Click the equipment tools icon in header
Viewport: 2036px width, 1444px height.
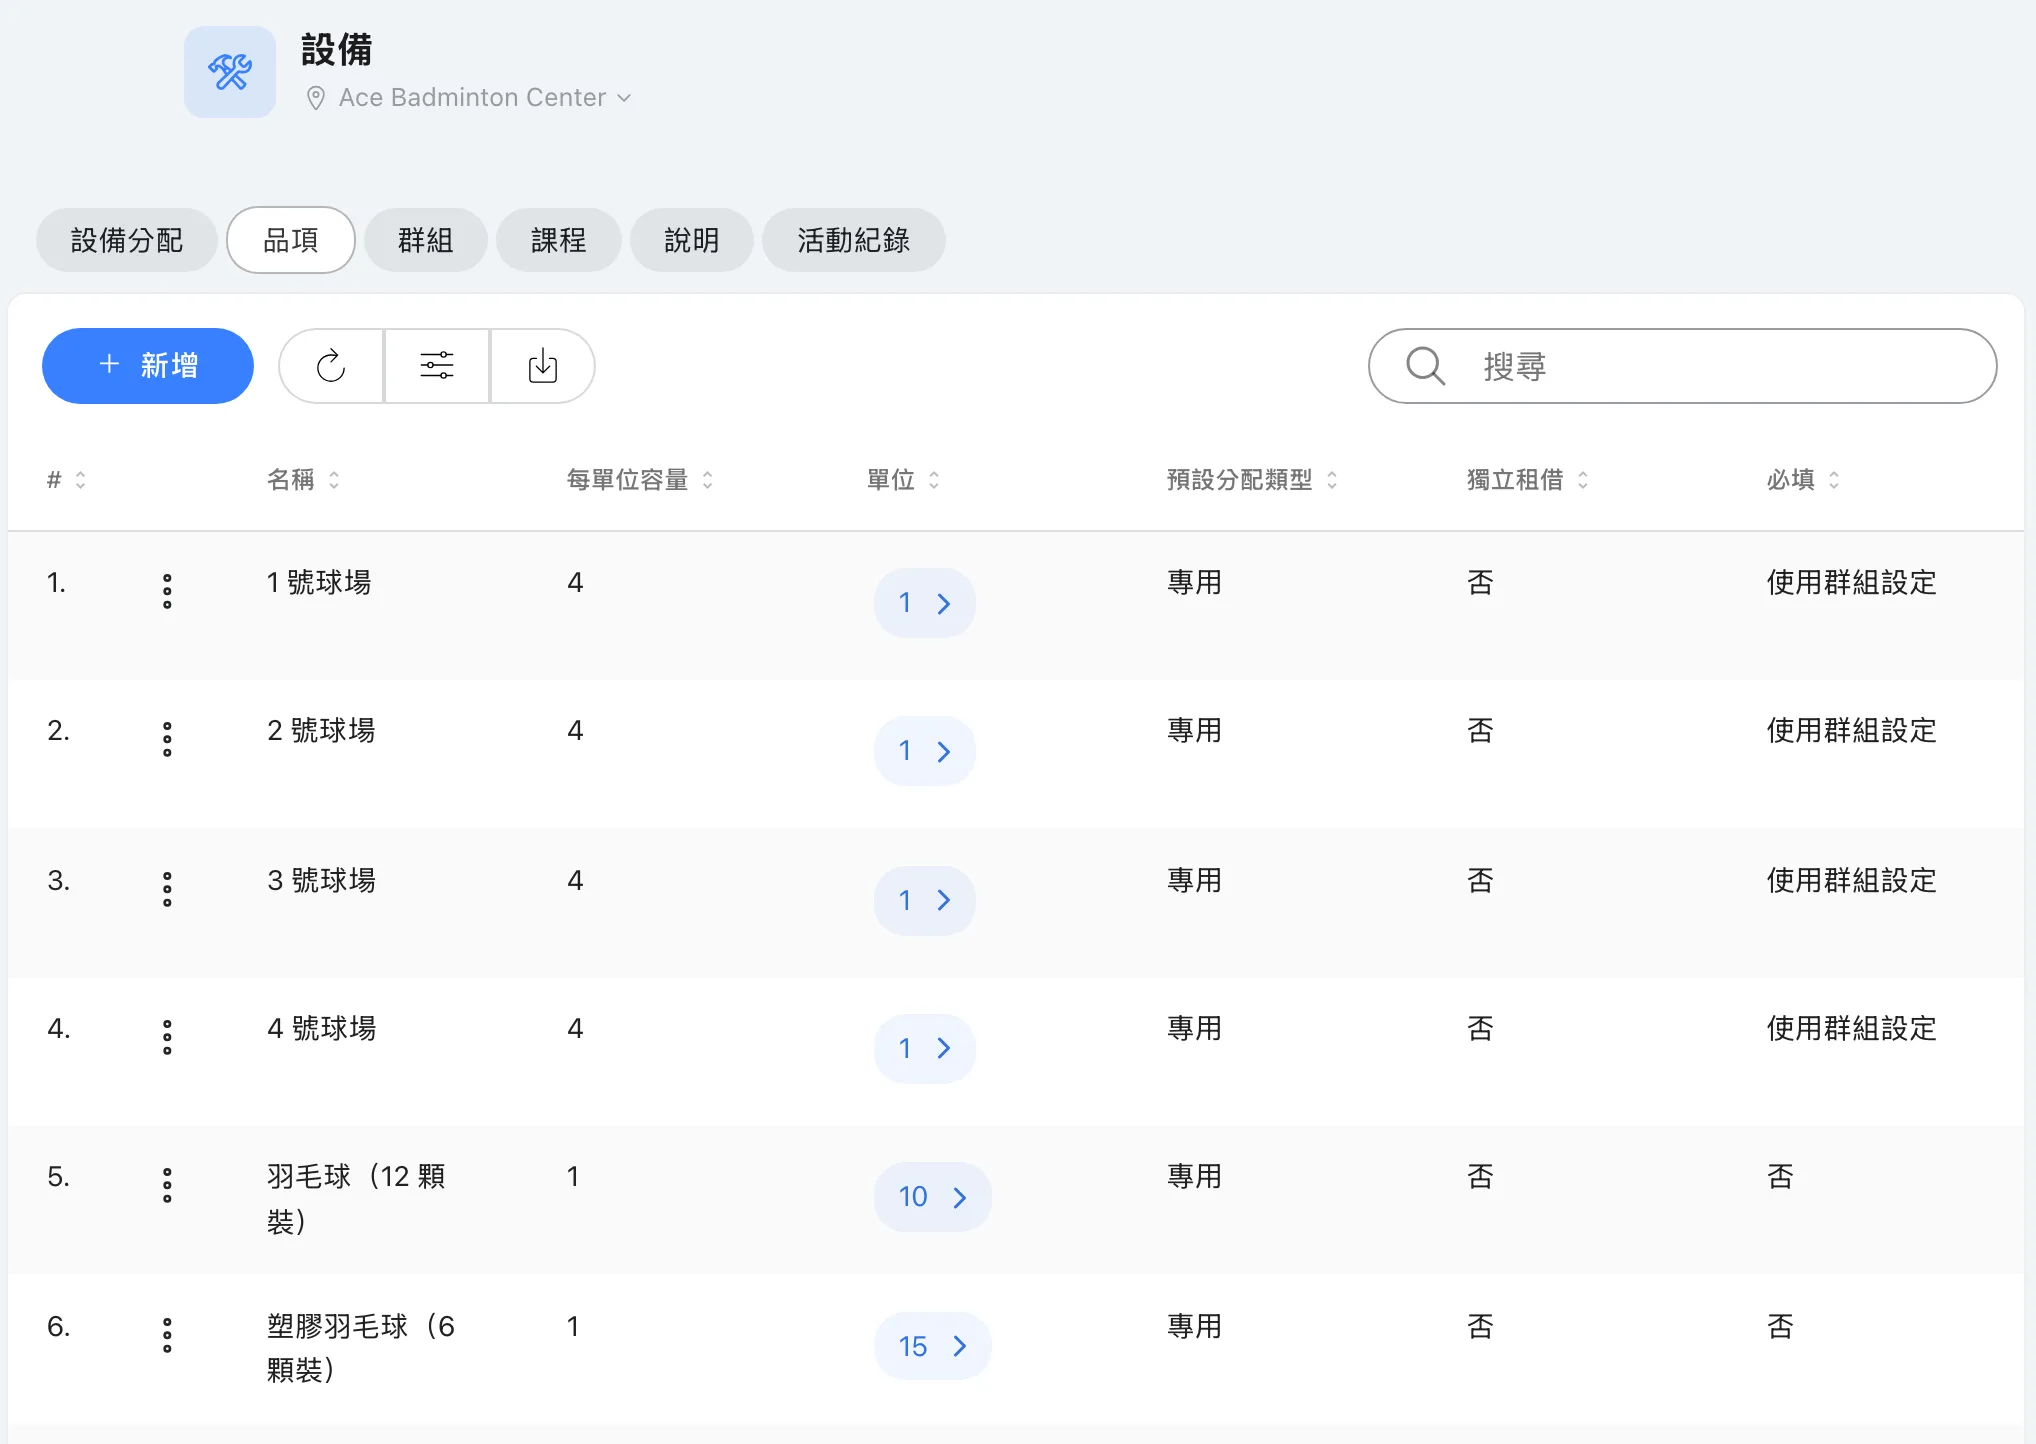pos(230,72)
